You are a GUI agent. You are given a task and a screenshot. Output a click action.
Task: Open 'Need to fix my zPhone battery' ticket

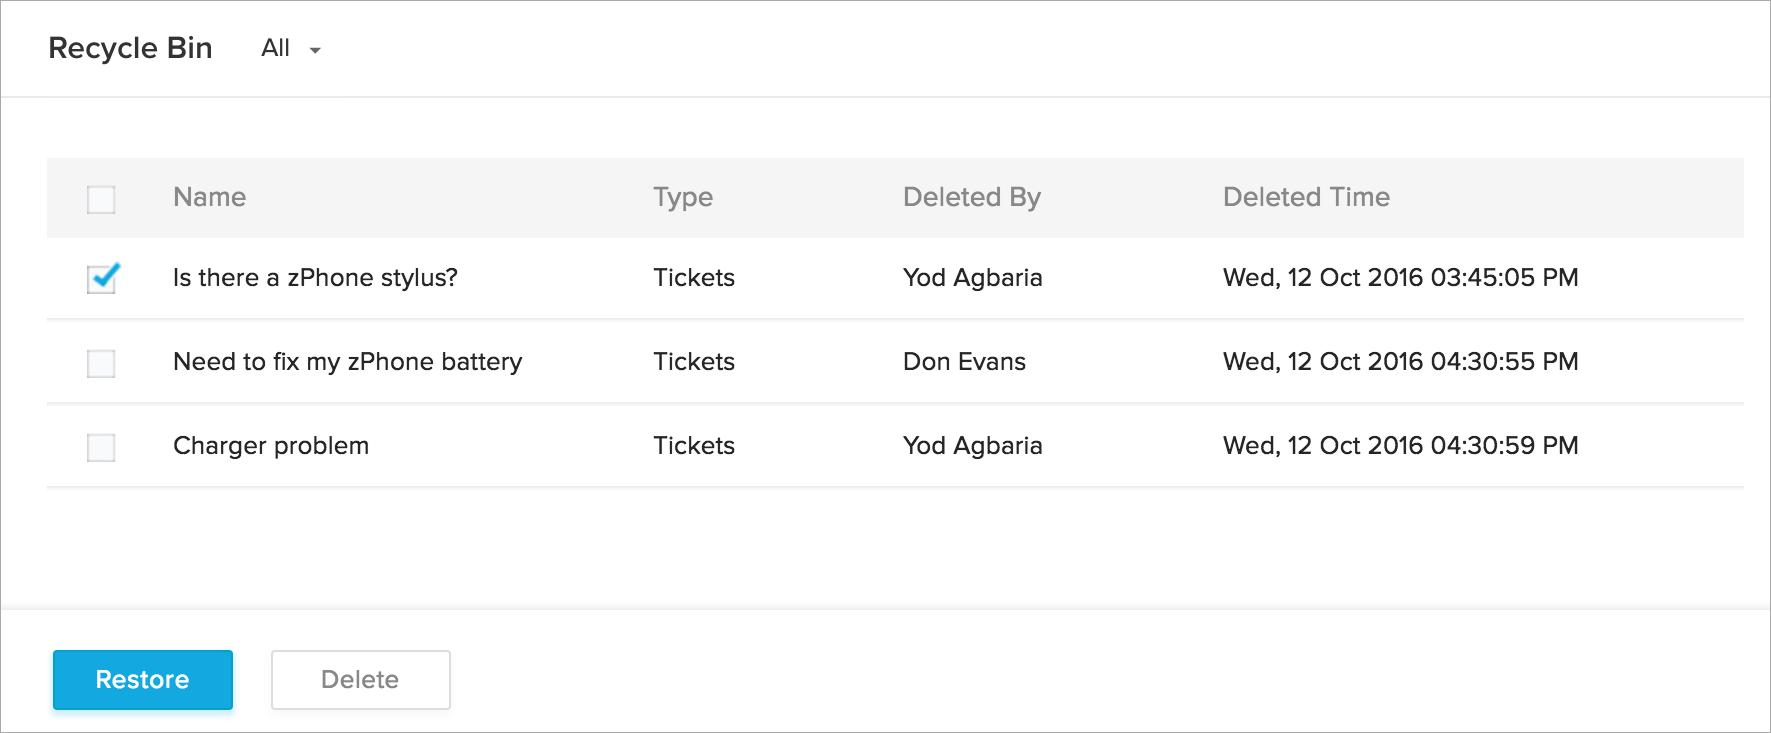pyautogui.click(x=347, y=362)
